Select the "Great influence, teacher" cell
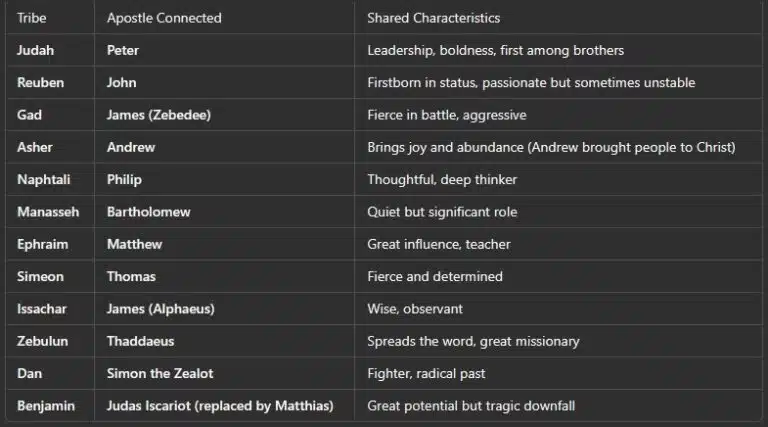Viewport: 768px width, 427px height. pos(439,244)
